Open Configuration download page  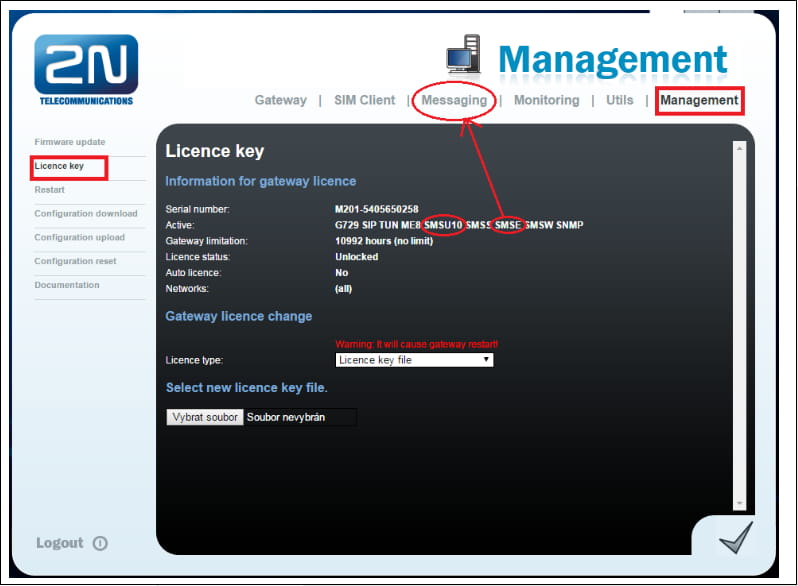pos(86,213)
